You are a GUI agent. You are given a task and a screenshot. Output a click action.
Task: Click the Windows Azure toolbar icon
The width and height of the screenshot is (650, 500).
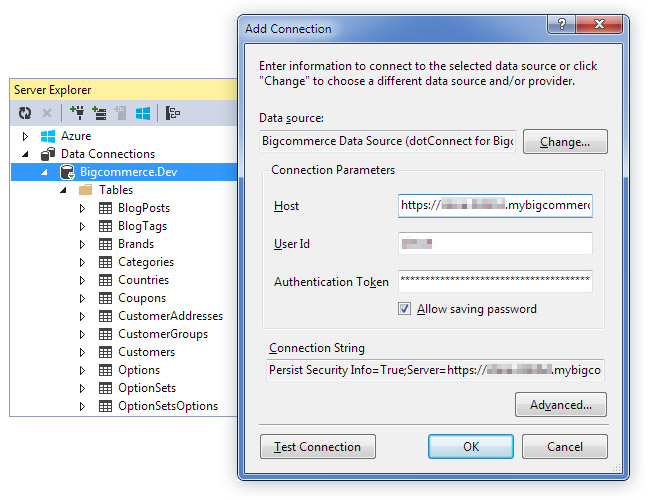(143, 113)
